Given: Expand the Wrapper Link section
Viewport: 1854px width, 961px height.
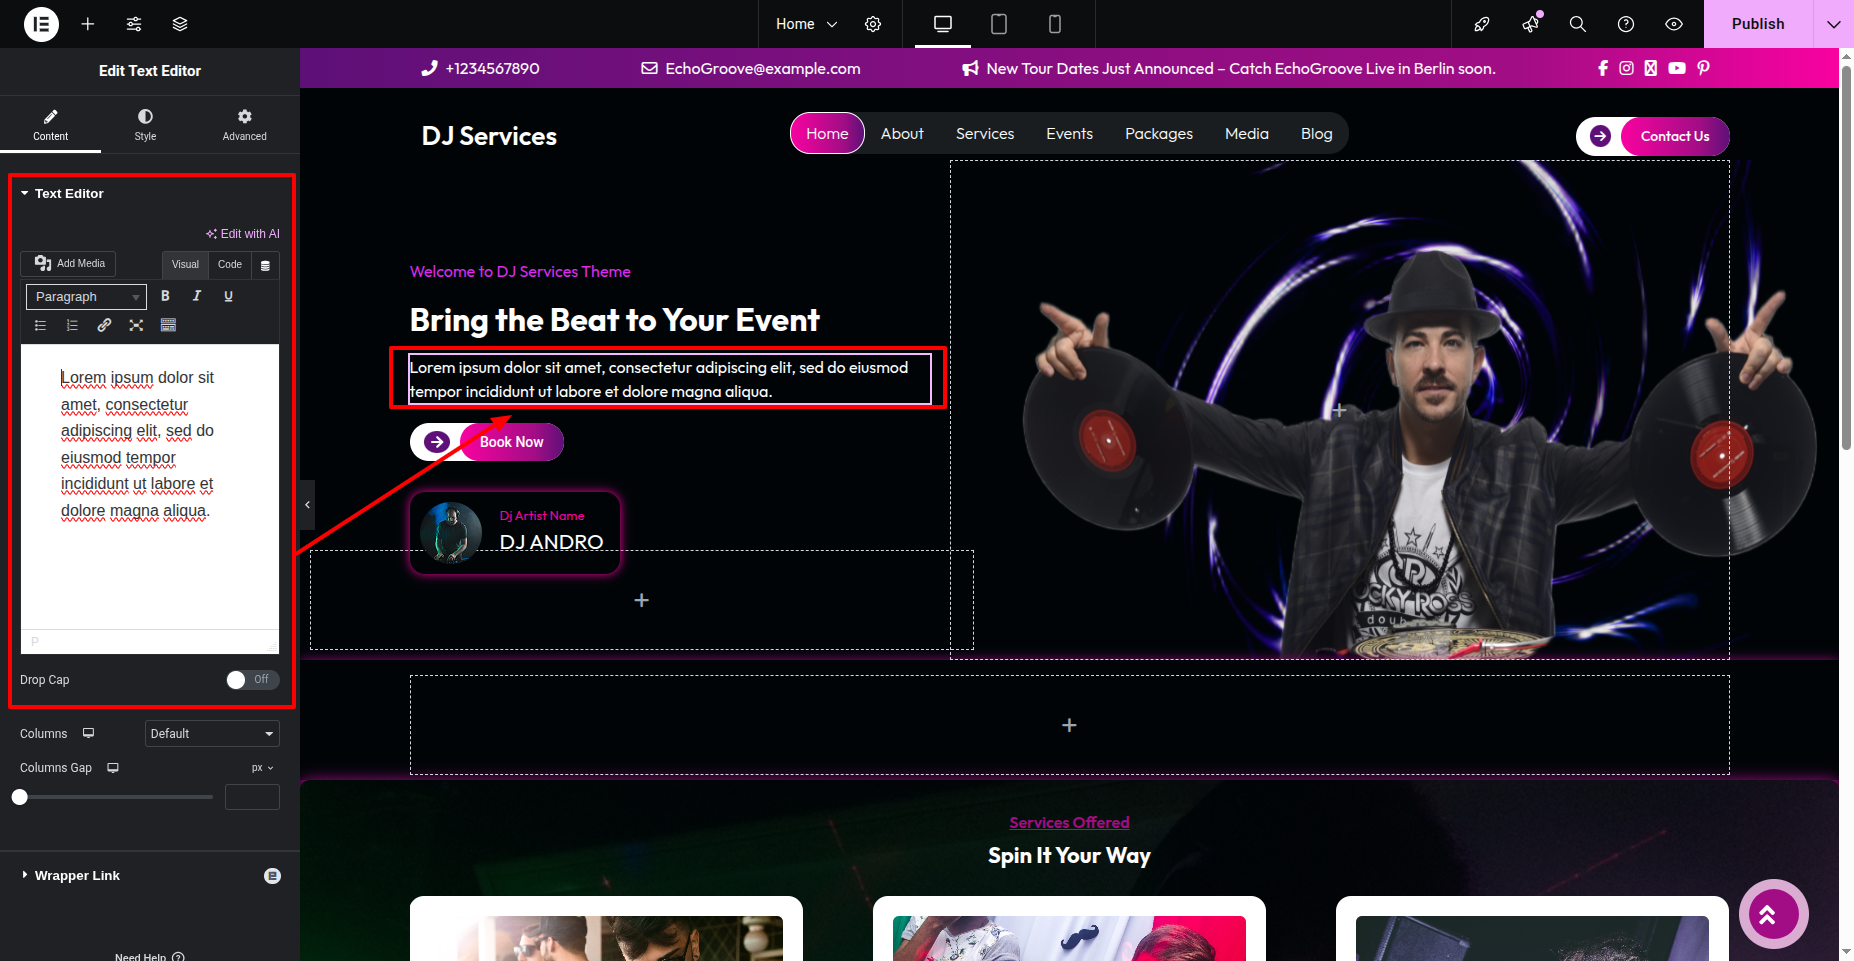Looking at the screenshot, I should tap(77, 876).
